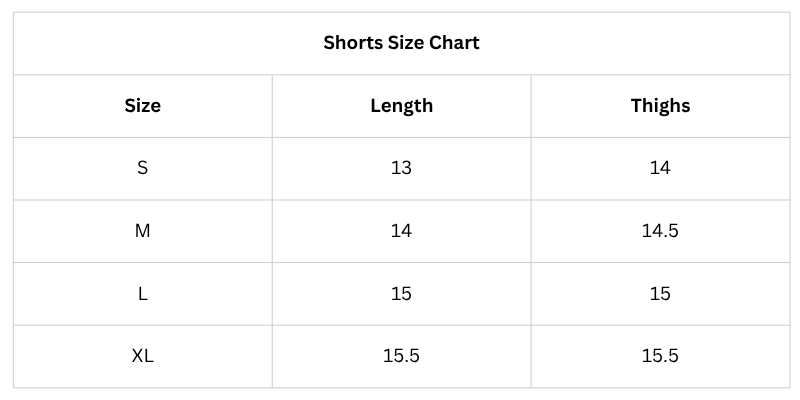Click the word "Chart" in the title
Viewport: 800px width, 400px height.
pos(454,43)
